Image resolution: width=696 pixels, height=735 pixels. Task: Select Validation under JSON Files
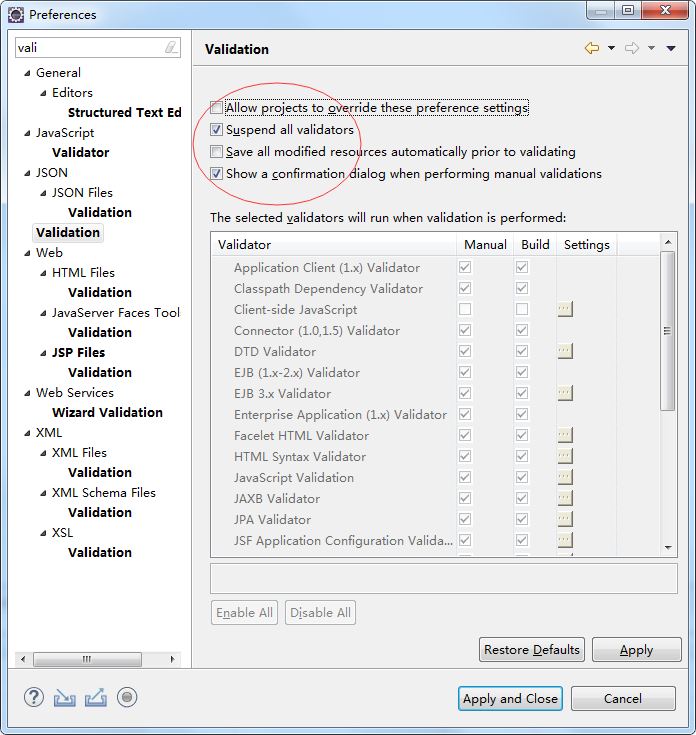click(x=100, y=212)
